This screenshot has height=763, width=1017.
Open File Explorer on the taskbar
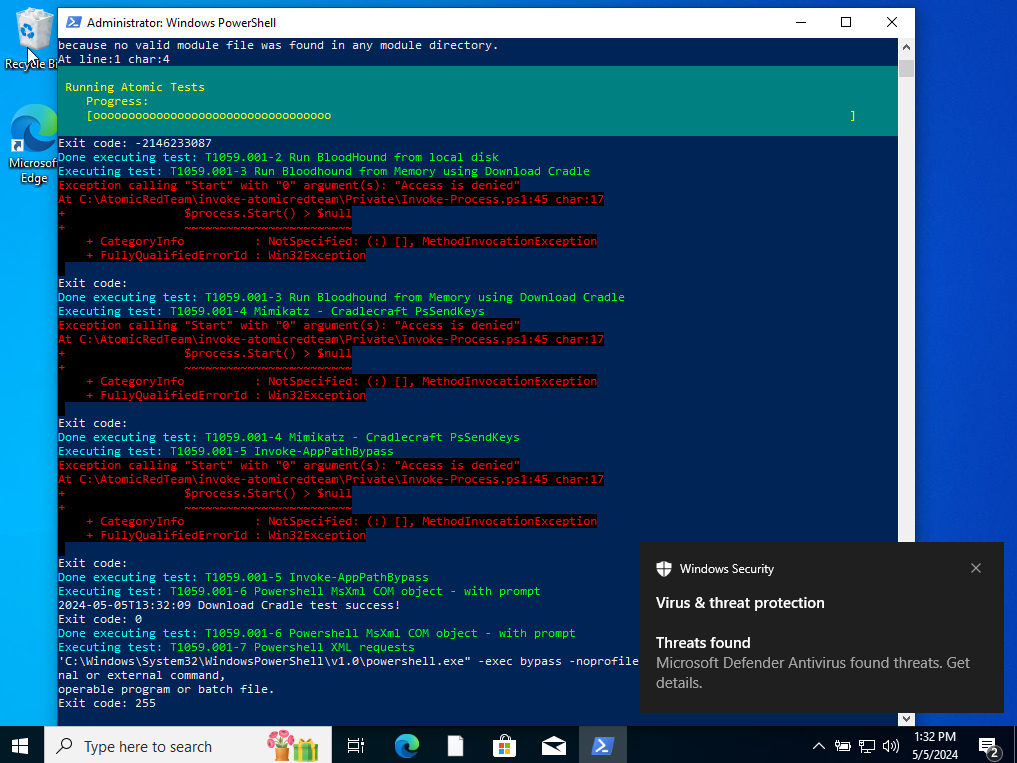(x=456, y=745)
